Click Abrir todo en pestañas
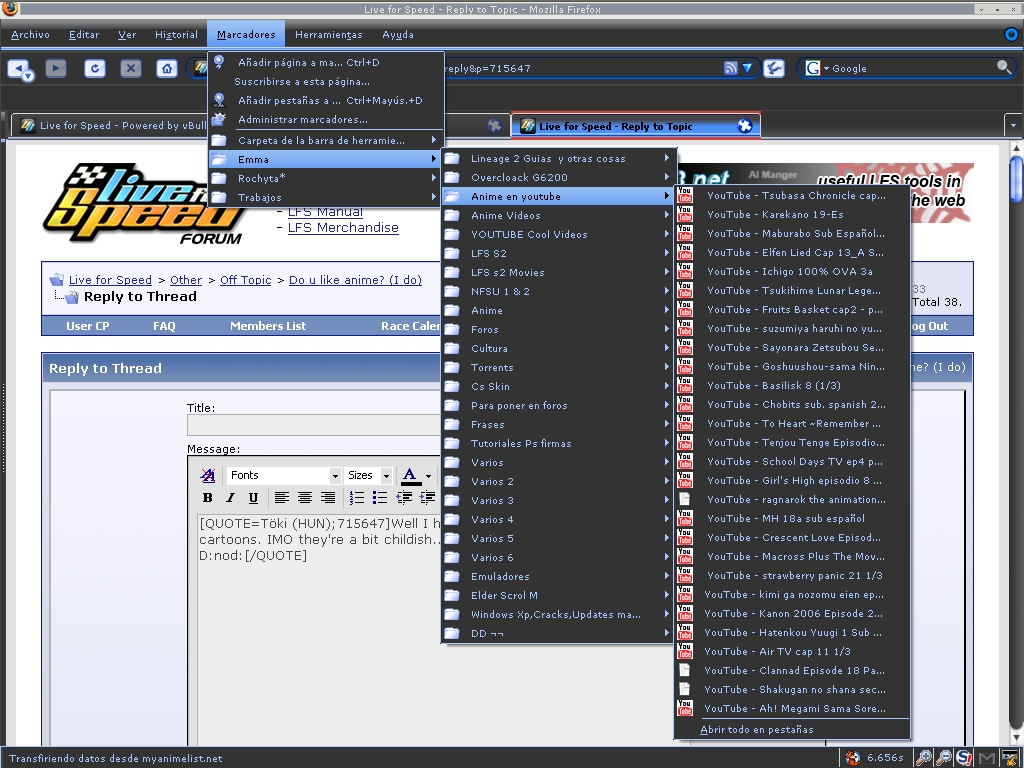1024x768 pixels. click(792, 730)
